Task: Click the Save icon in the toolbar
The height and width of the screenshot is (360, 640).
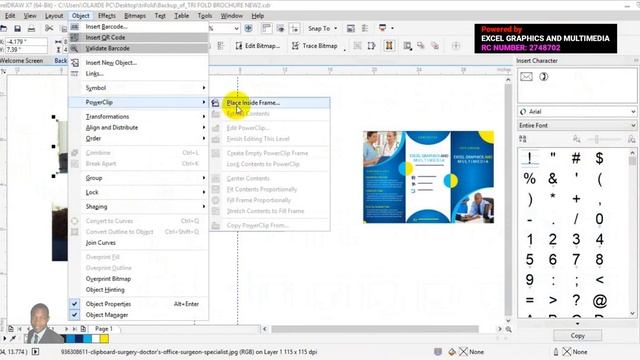Action: tap(17, 29)
